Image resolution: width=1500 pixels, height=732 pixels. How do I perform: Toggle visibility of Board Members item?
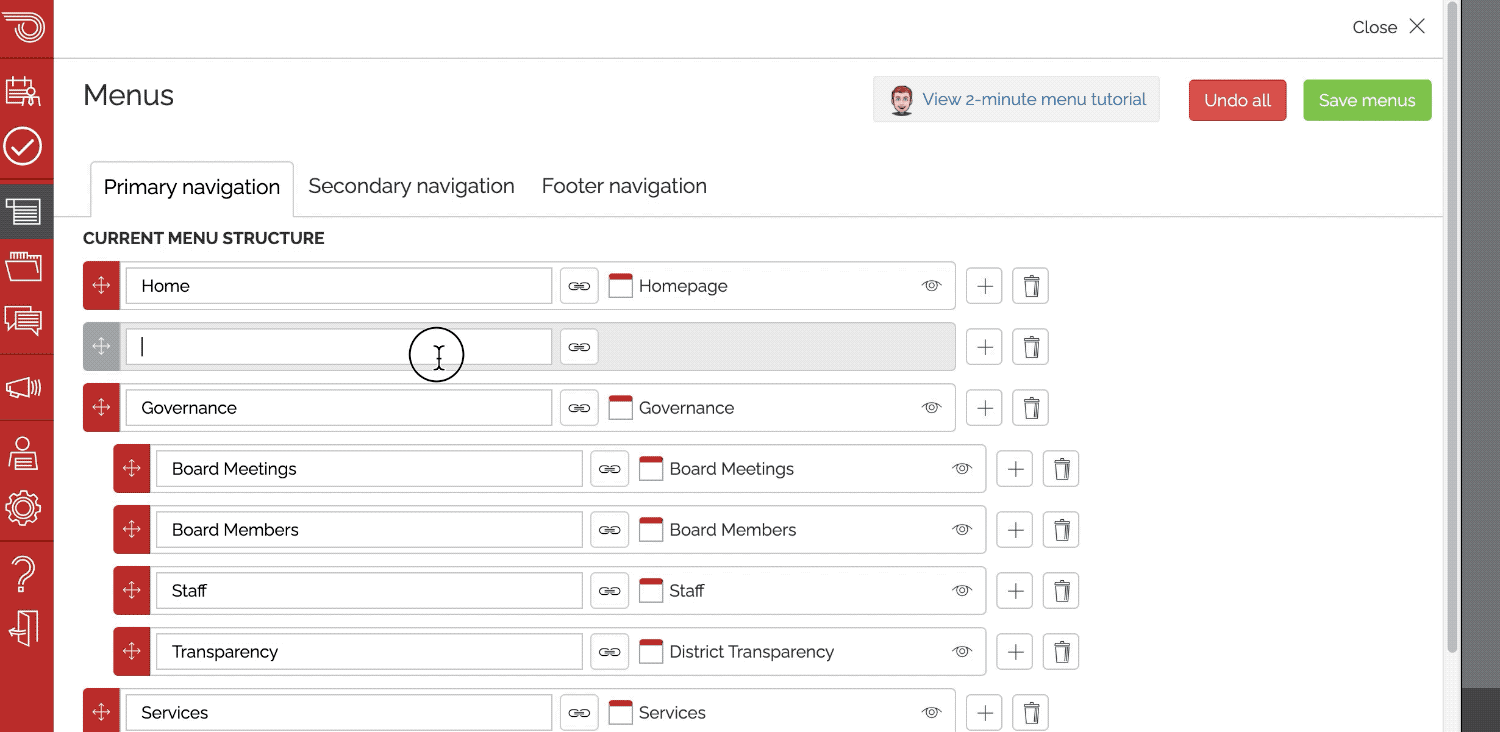click(x=962, y=530)
